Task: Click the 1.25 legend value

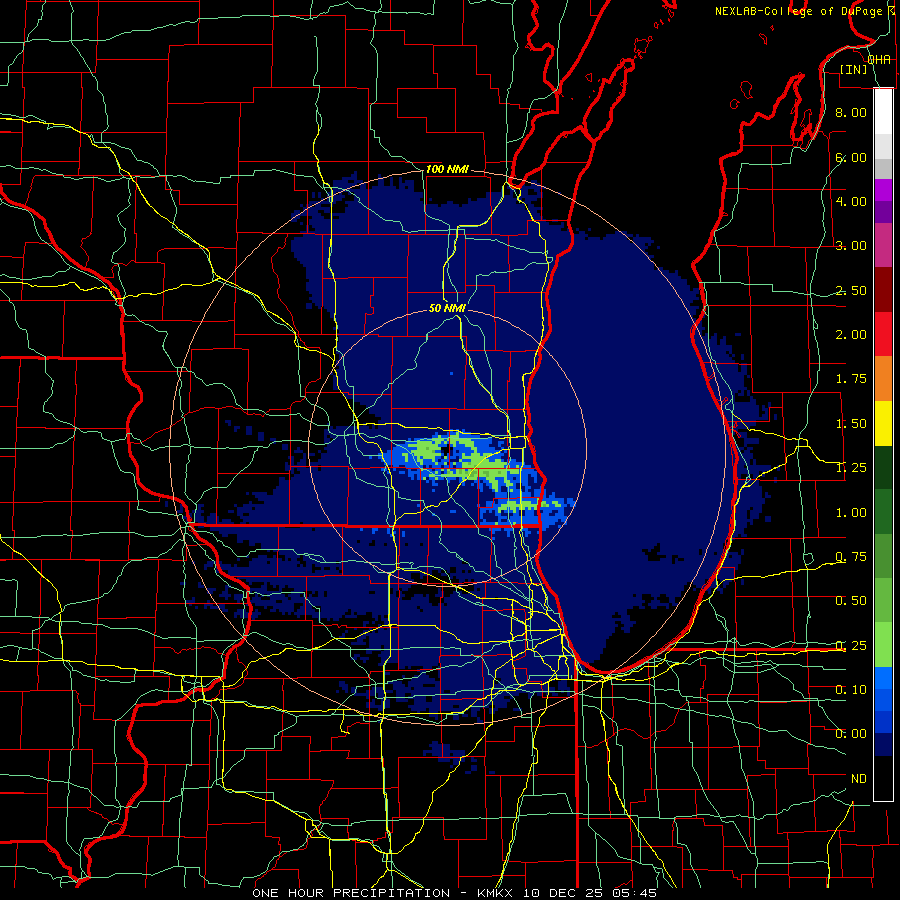Action: click(850, 468)
